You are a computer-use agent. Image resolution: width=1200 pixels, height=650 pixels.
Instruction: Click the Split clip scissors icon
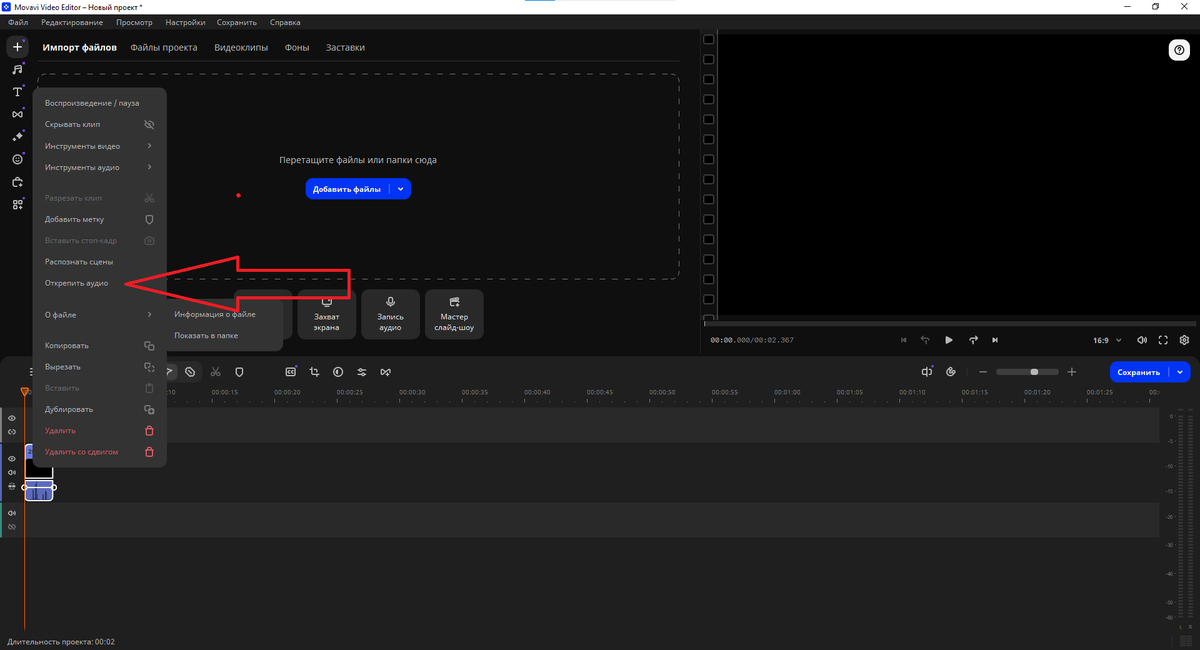coord(214,371)
